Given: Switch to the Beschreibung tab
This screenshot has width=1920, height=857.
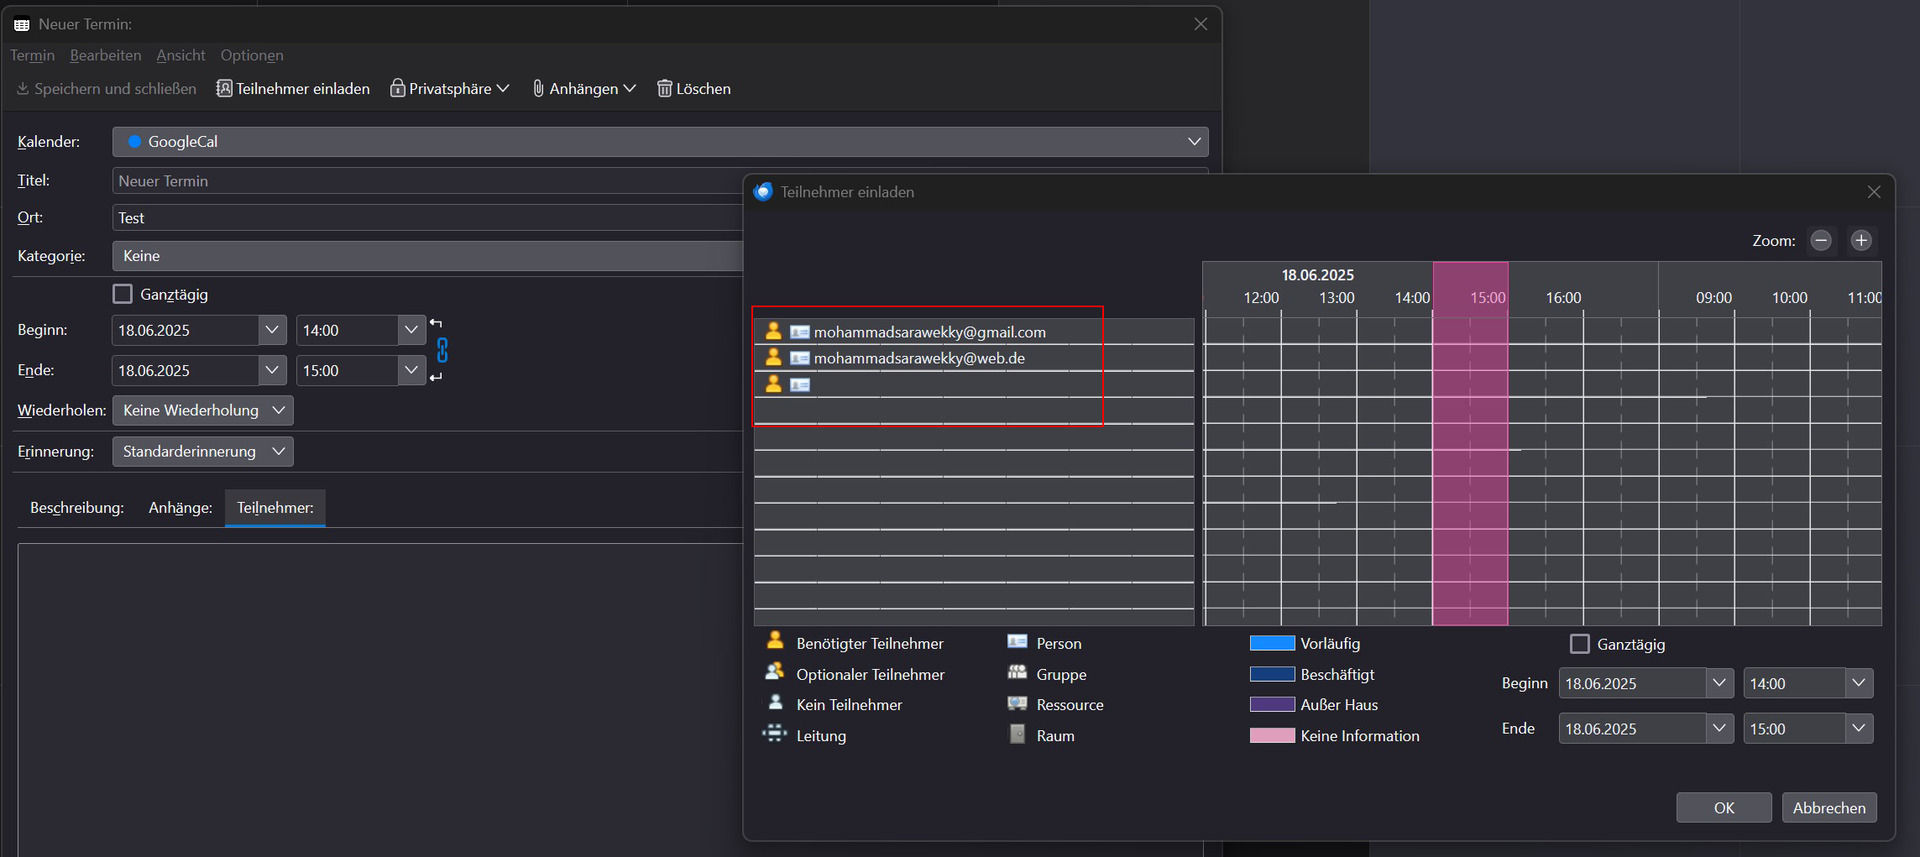Looking at the screenshot, I should [77, 508].
